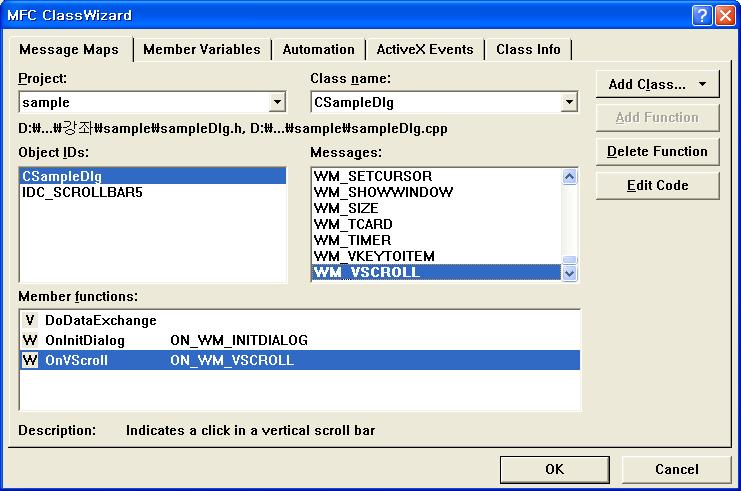Select the W icon beside OnInitDialog
This screenshot has width=741, height=491.
30,340
